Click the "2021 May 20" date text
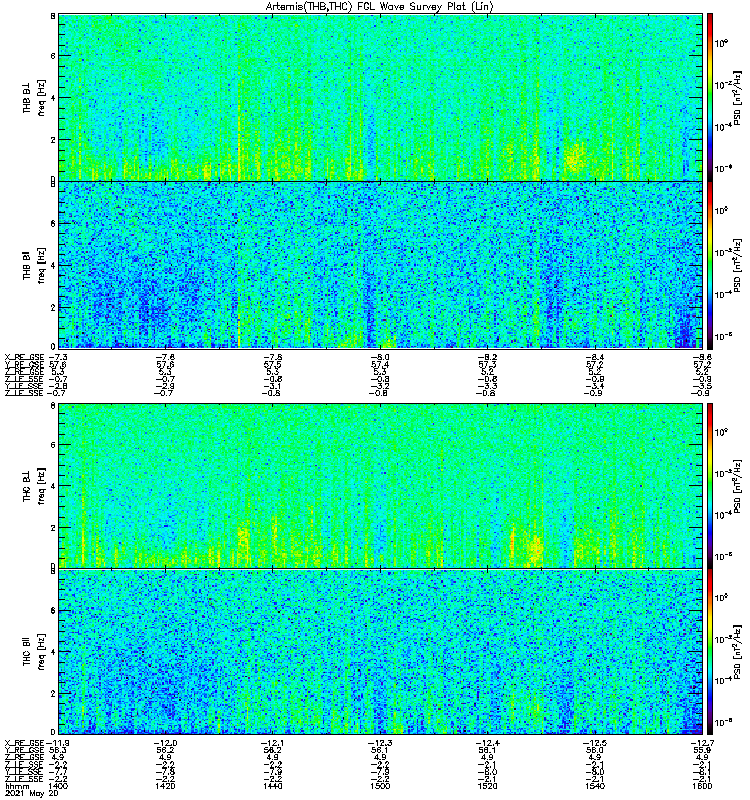The height and width of the screenshot is (800, 750). (32, 793)
